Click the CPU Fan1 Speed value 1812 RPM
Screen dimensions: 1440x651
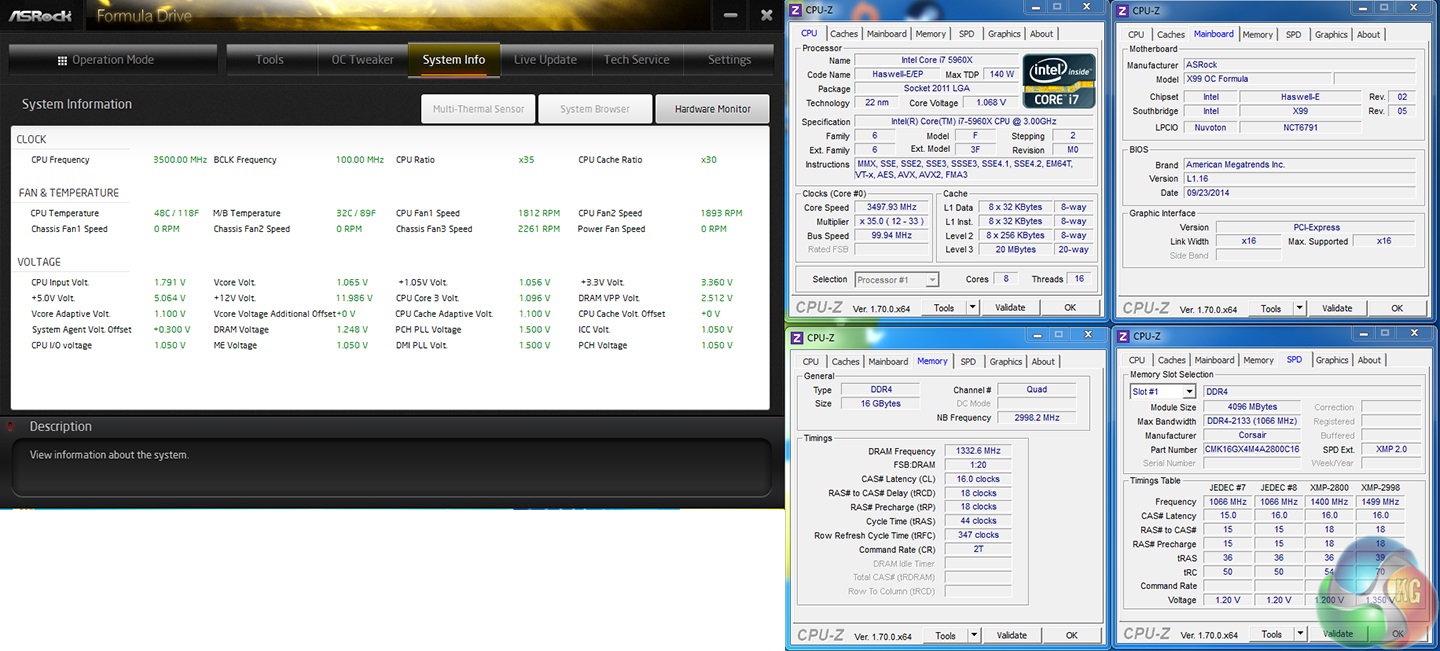[x=539, y=213]
